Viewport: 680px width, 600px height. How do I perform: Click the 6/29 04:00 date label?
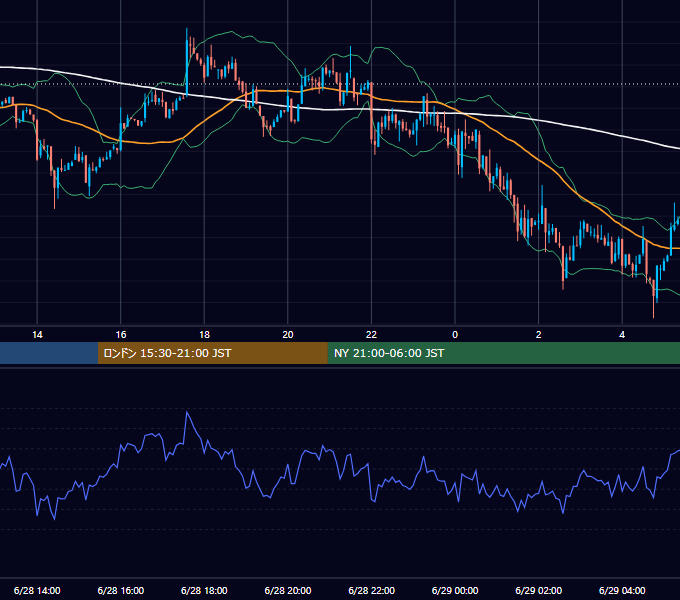pos(622,590)
